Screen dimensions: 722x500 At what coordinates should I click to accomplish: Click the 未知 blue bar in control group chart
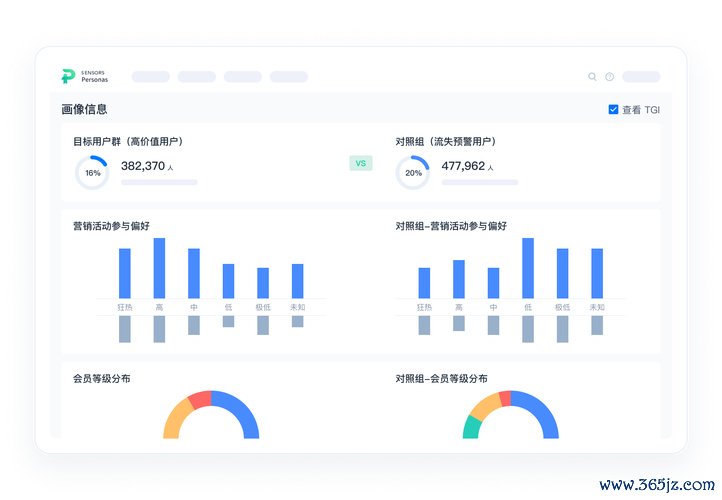coord(597,273)
